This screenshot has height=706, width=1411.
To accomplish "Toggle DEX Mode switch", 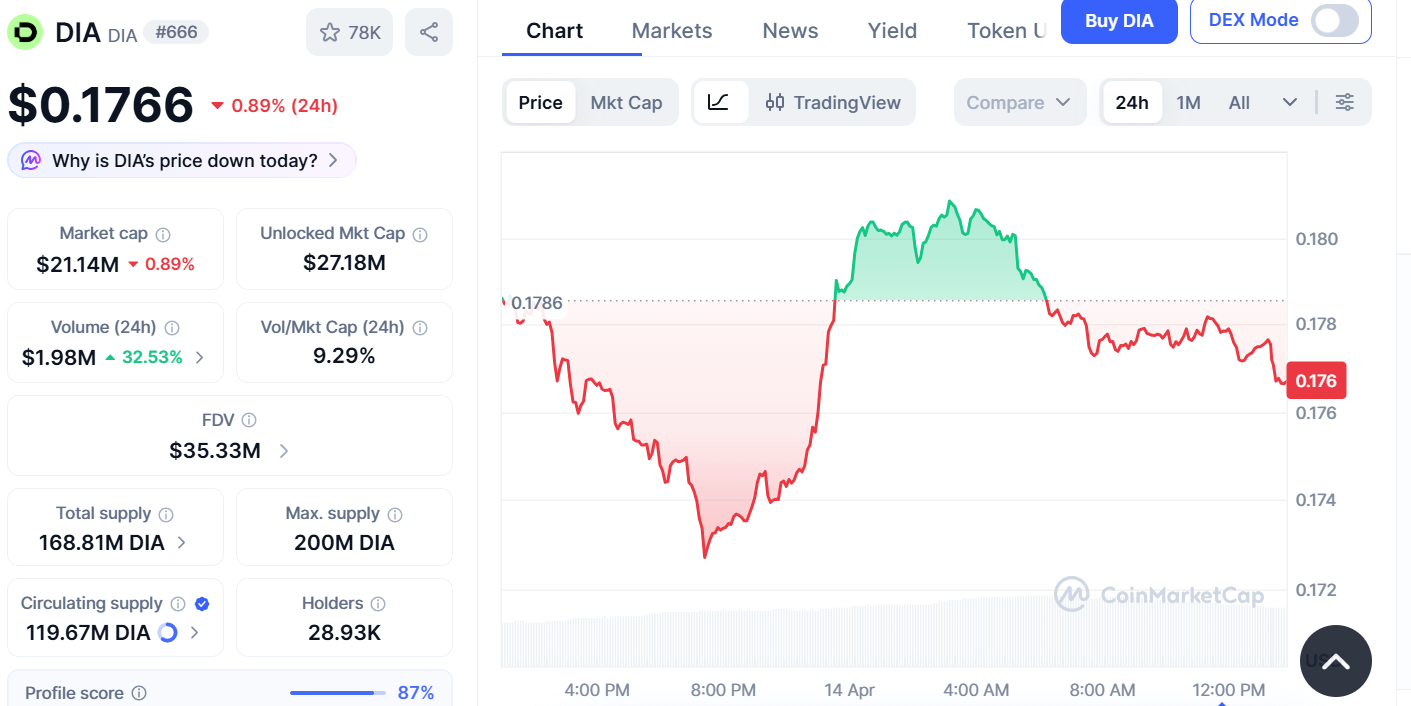I will coord(1334,20).
